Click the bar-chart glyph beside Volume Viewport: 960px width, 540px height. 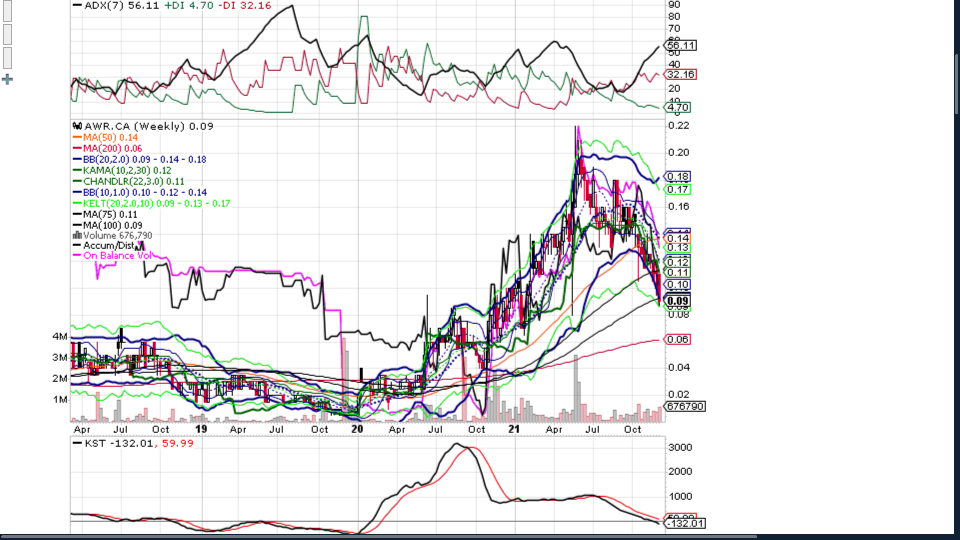click(77, 235)
